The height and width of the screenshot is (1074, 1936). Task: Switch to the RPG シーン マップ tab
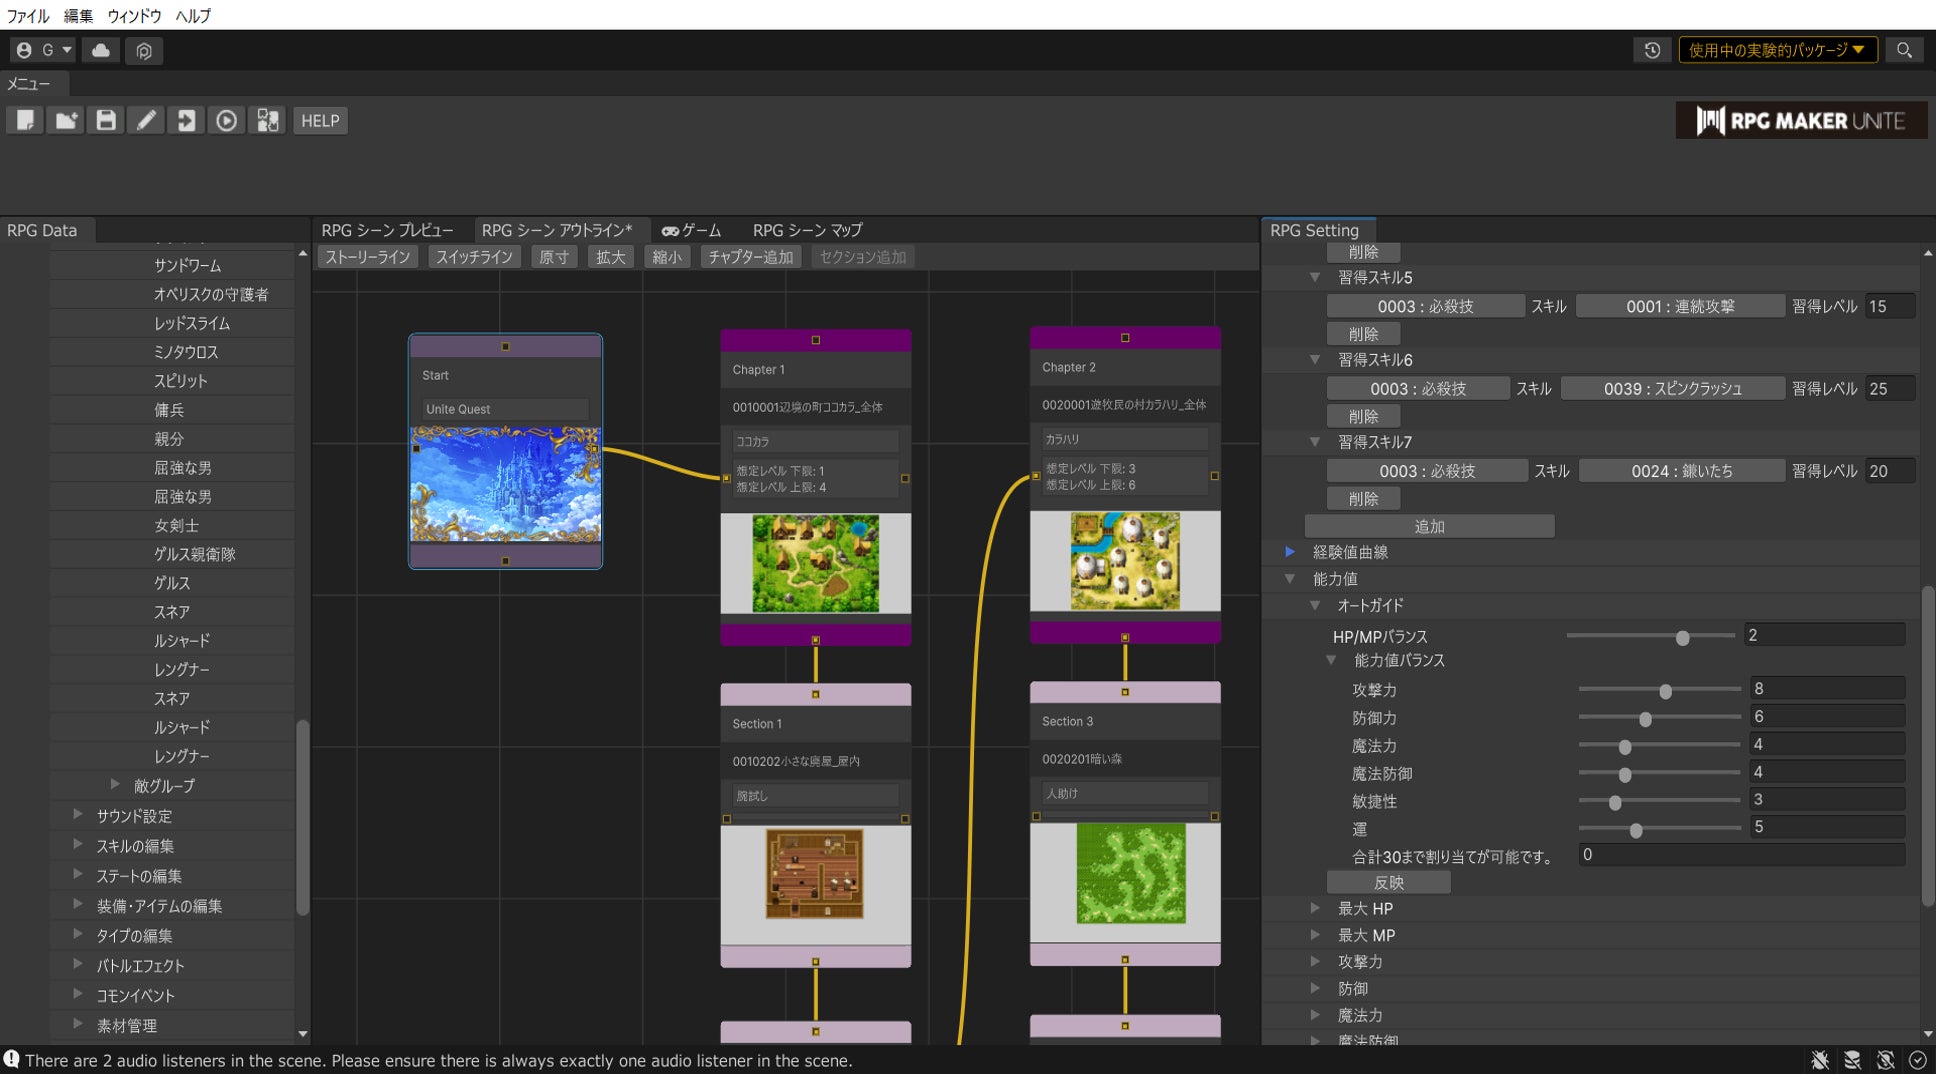[807, 230]
